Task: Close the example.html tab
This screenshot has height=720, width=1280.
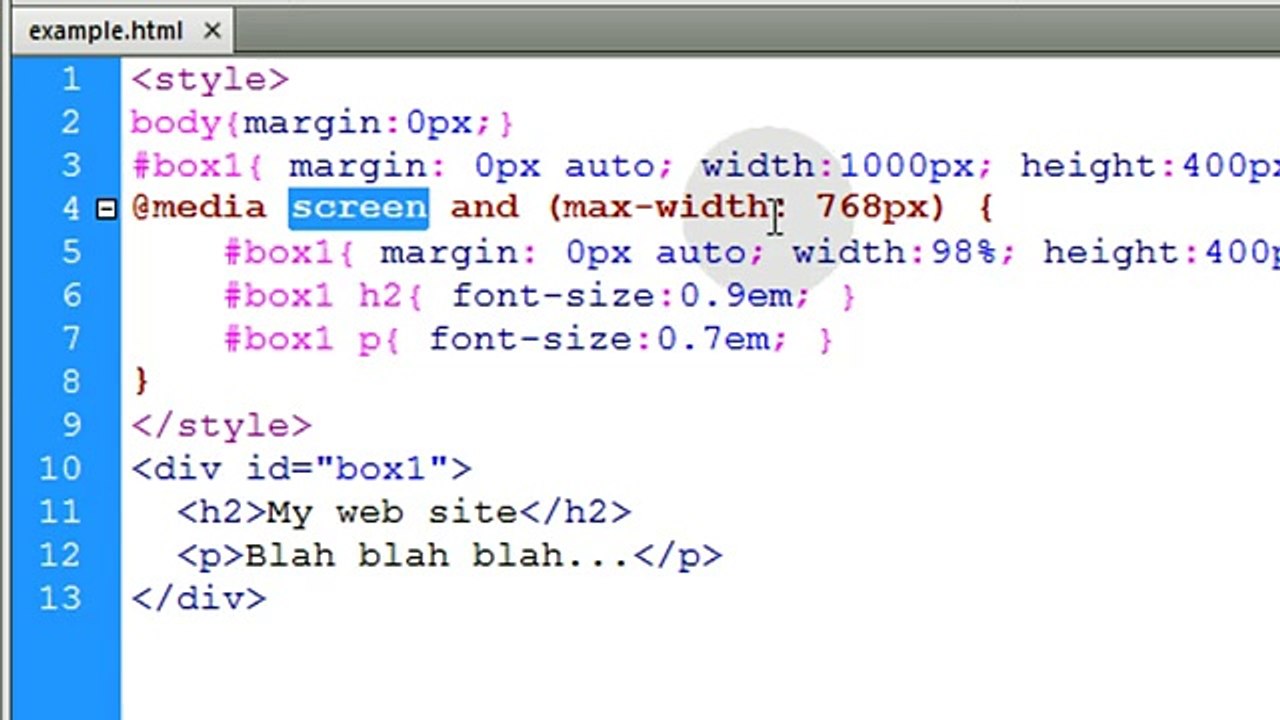Action: 212,32
